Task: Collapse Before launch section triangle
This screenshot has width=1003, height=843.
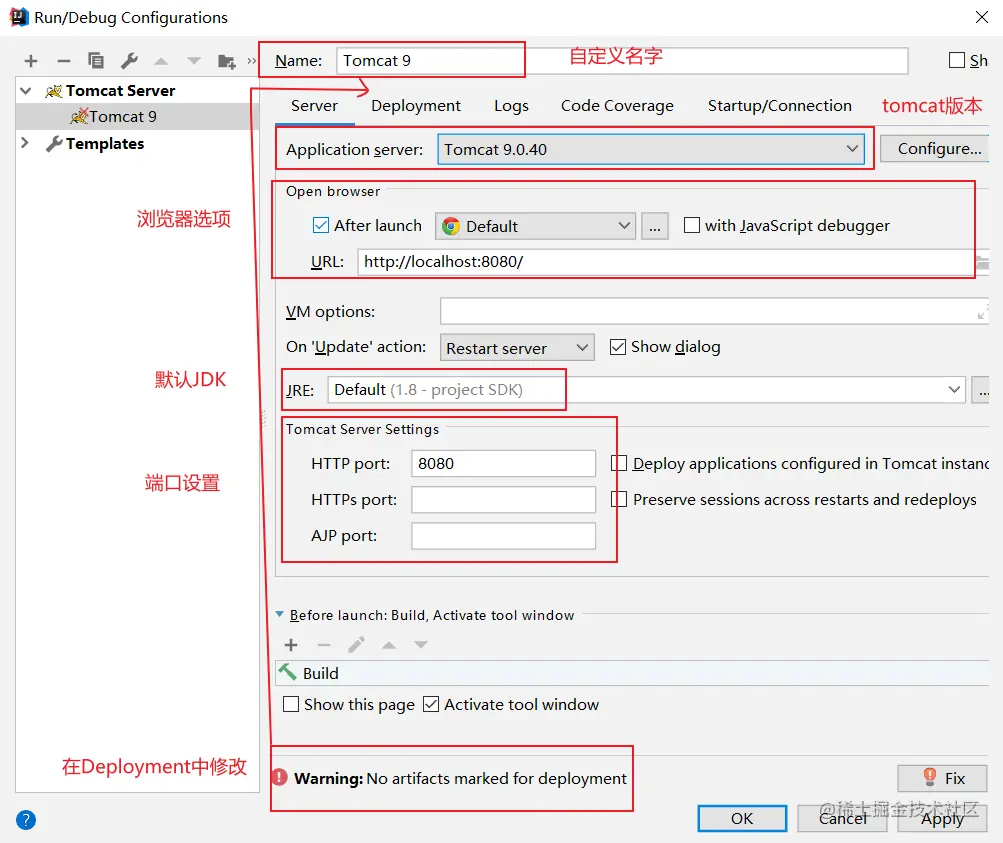Action: 280,614
